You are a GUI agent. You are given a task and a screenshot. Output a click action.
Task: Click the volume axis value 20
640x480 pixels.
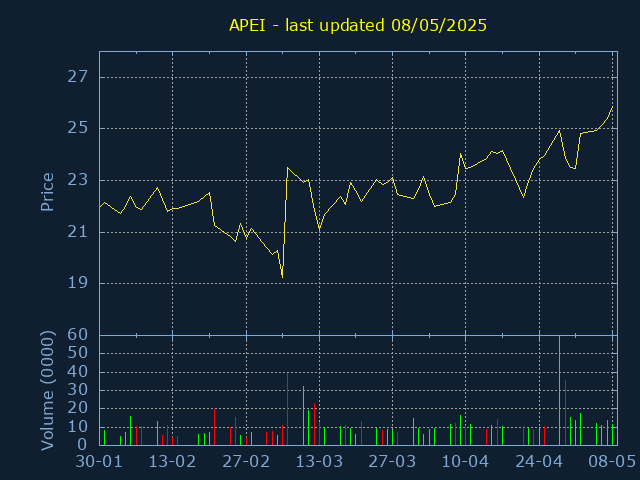[78, 409]
